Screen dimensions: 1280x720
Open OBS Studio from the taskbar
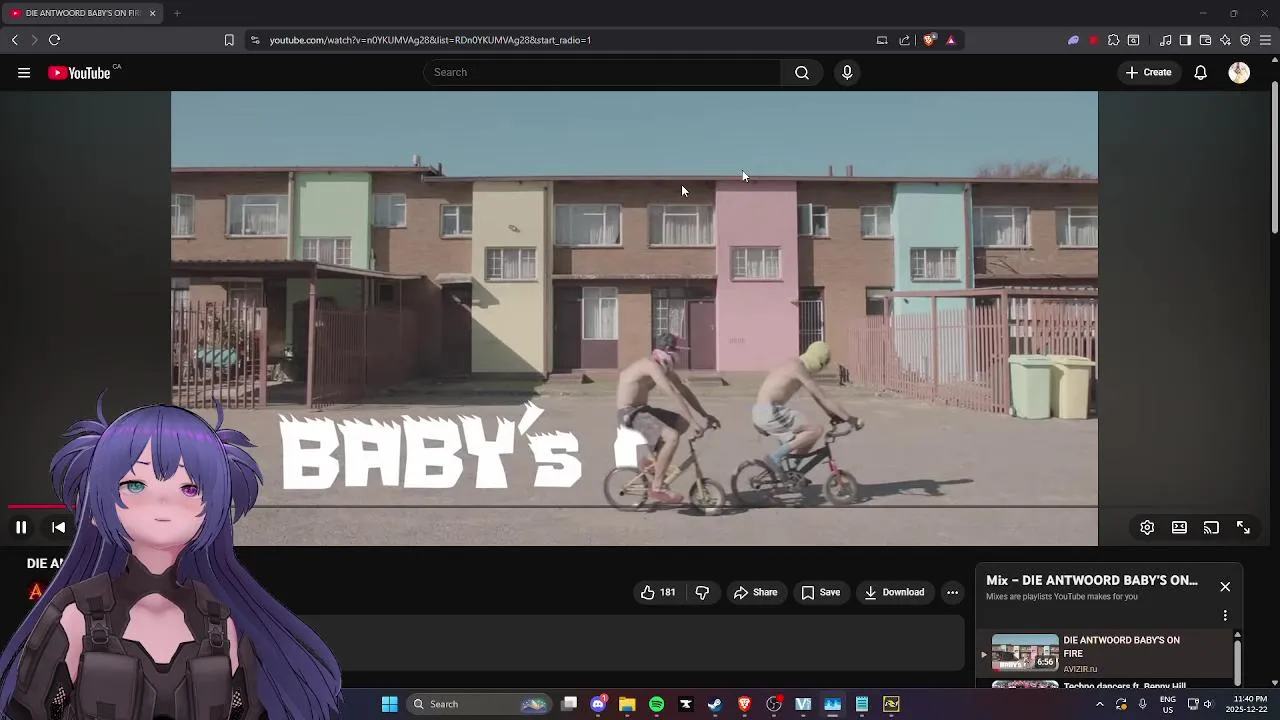[774, 704]
